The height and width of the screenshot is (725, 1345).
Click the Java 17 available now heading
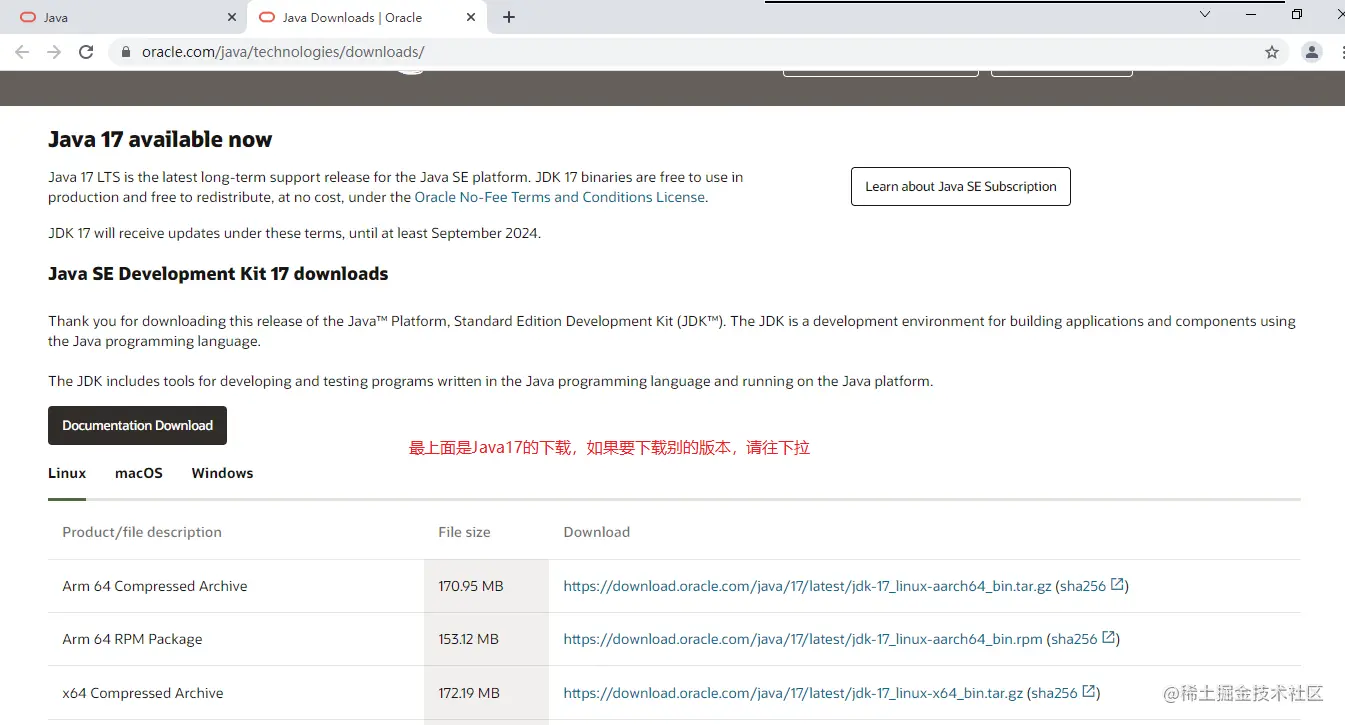tap(160, 140)
